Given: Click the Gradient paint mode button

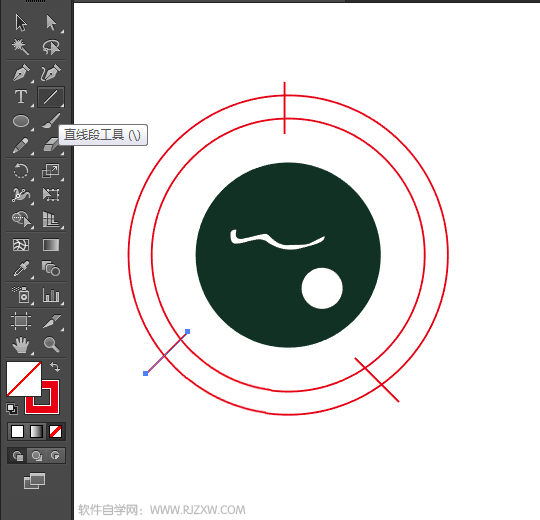Looking at the screenshot, I should click(37, 431).
